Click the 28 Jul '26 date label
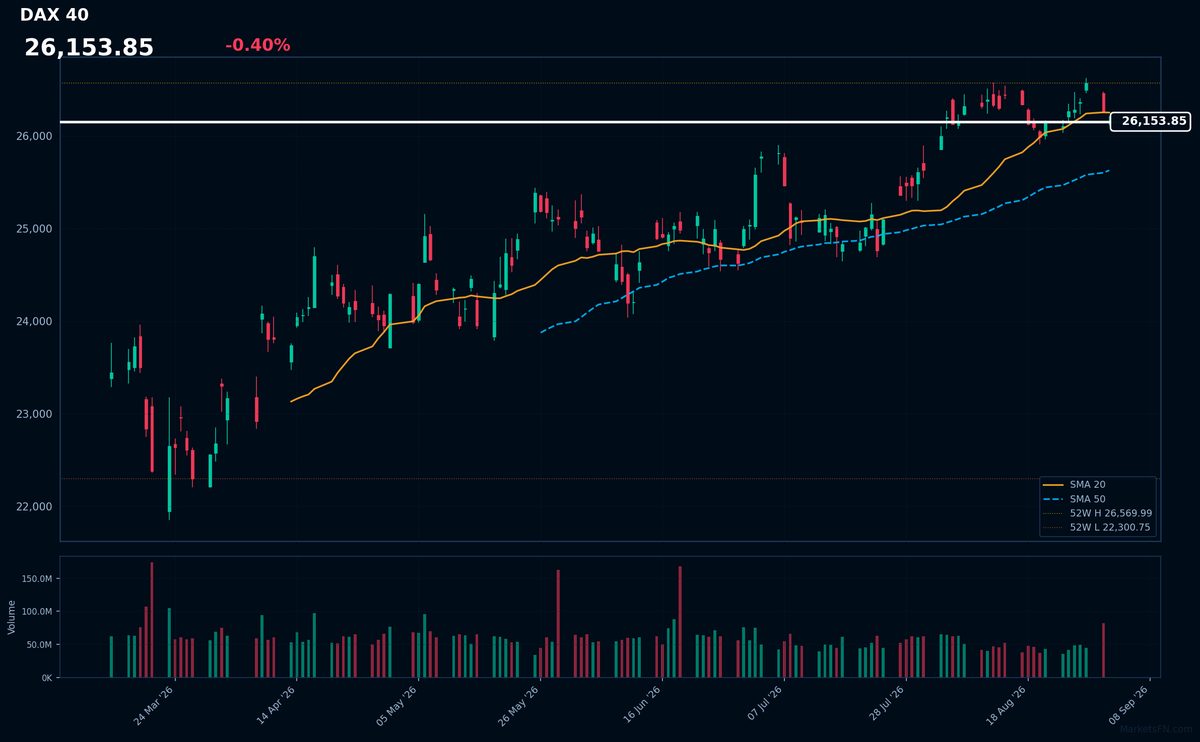Image resolution: width=1200 pixels, height=742 pixels. click(886, 704)
